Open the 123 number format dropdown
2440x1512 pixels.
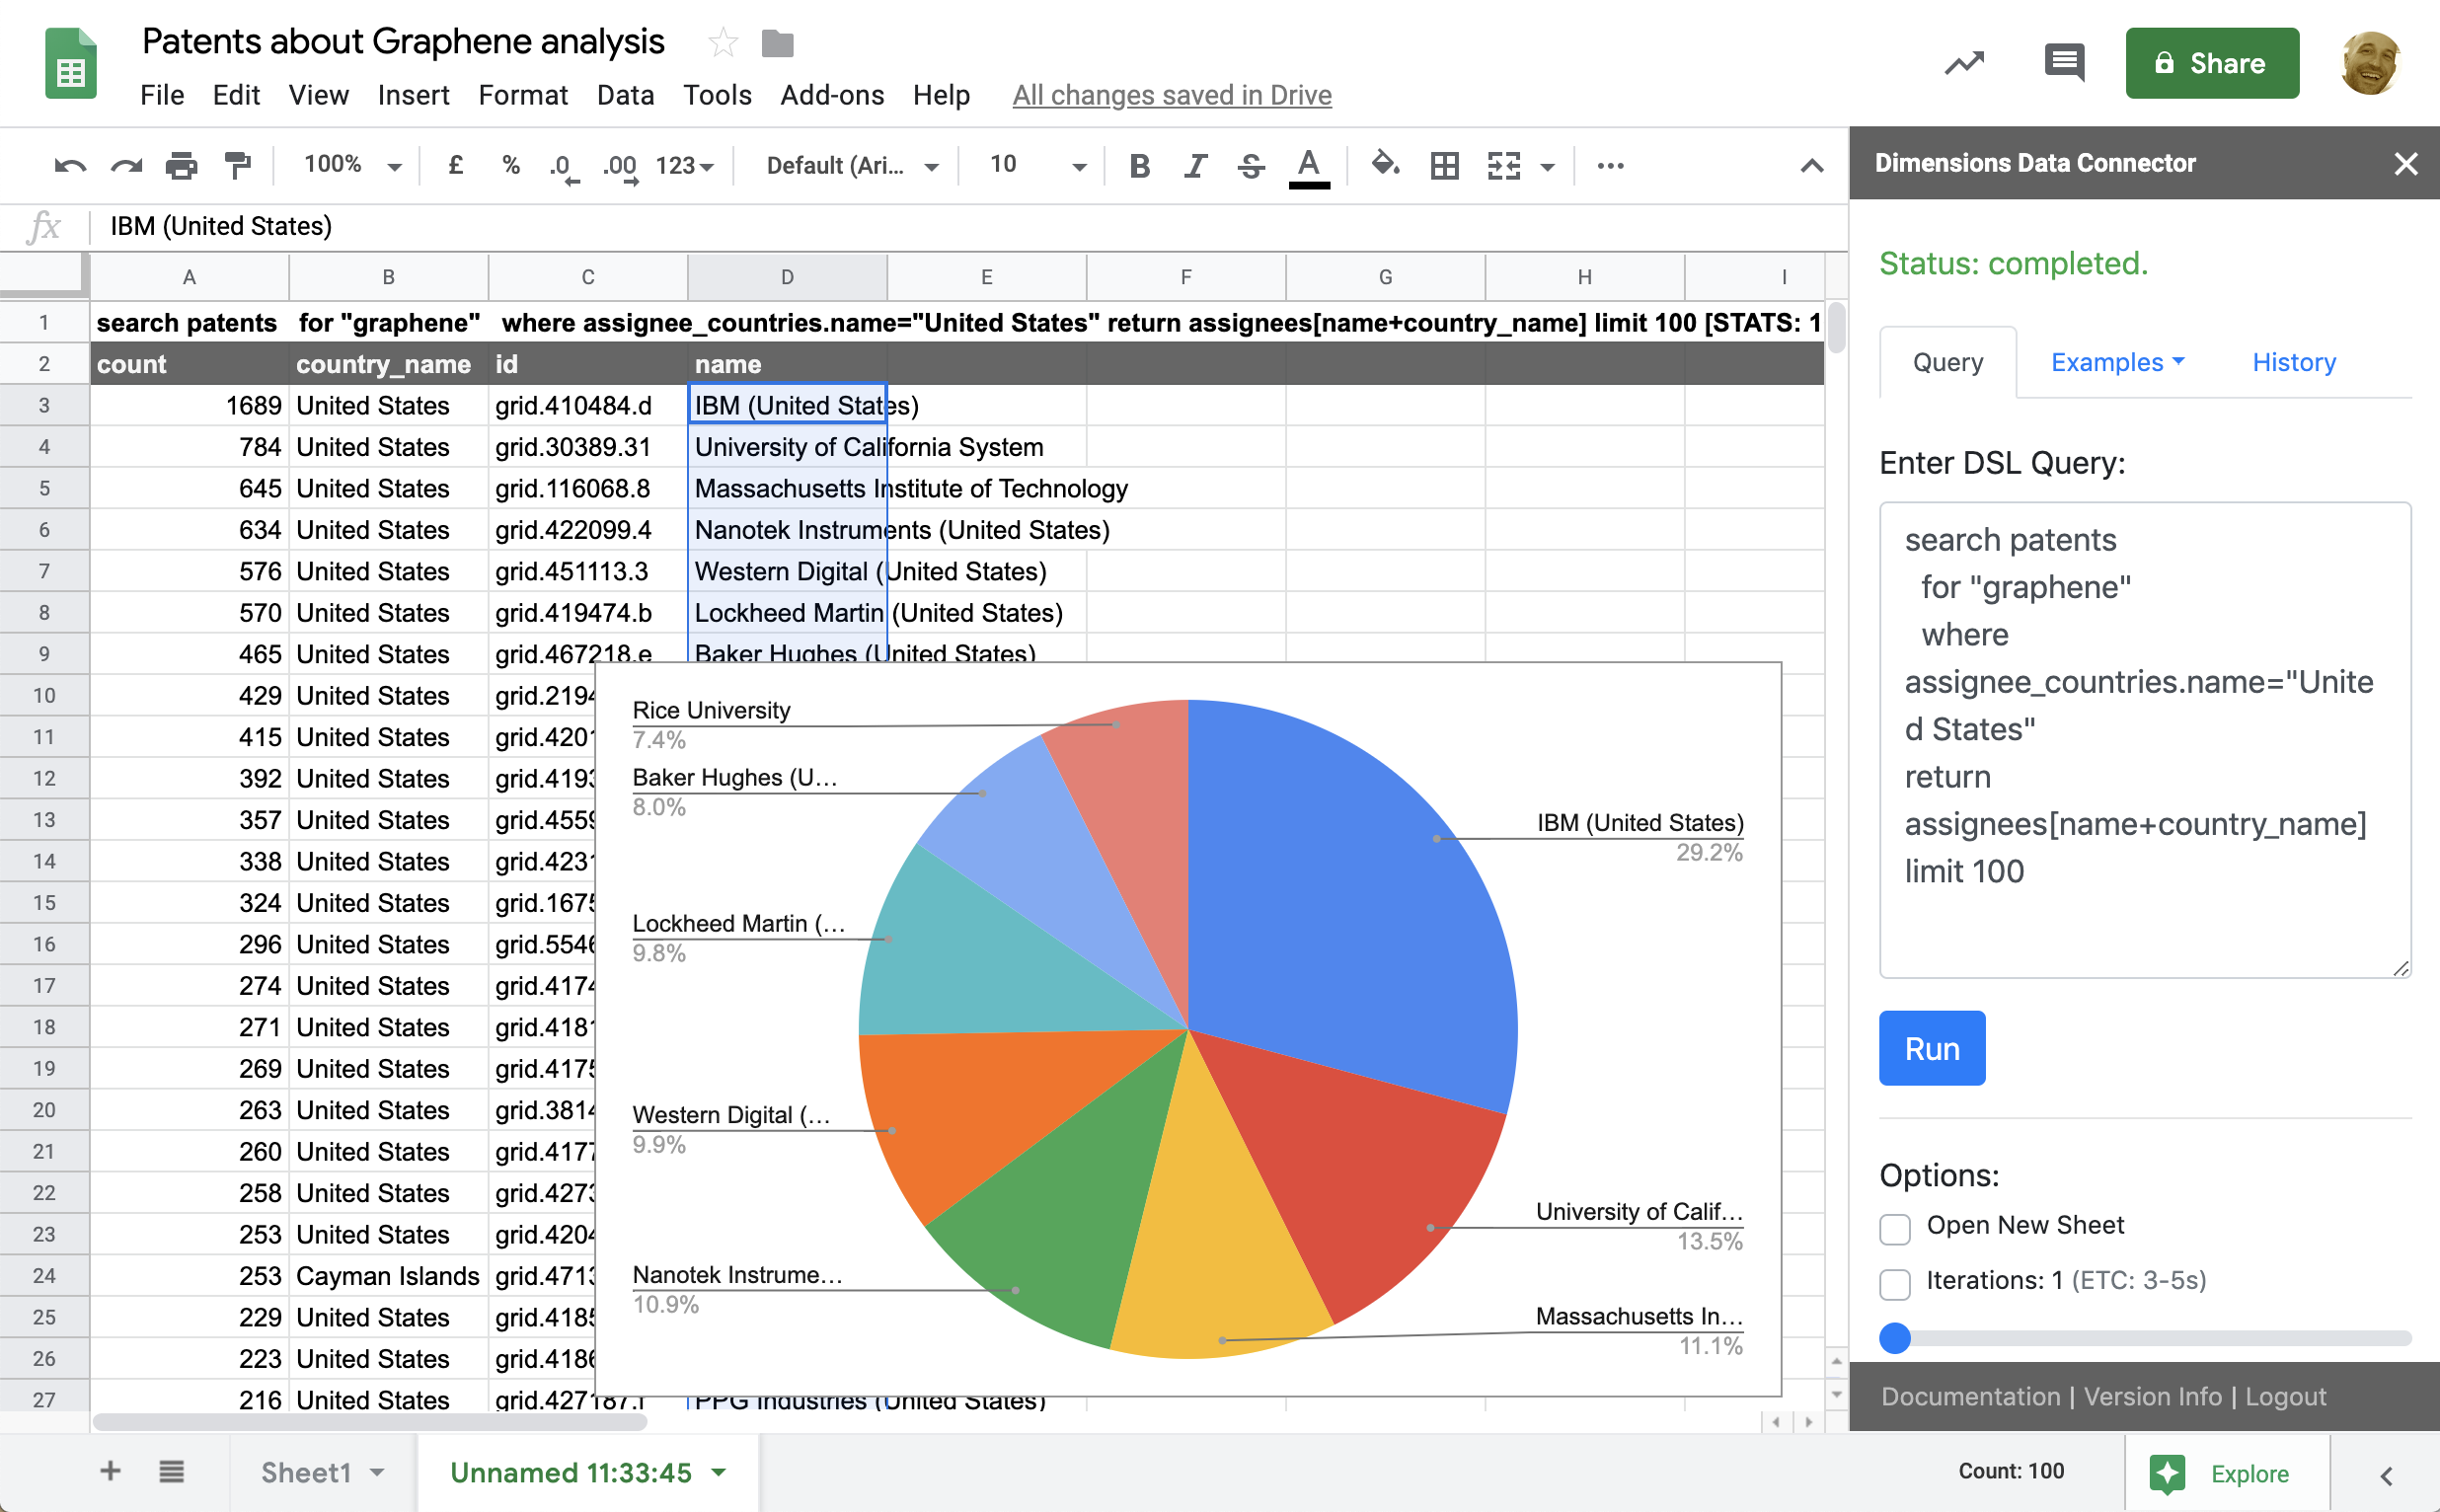click(684, 166)
